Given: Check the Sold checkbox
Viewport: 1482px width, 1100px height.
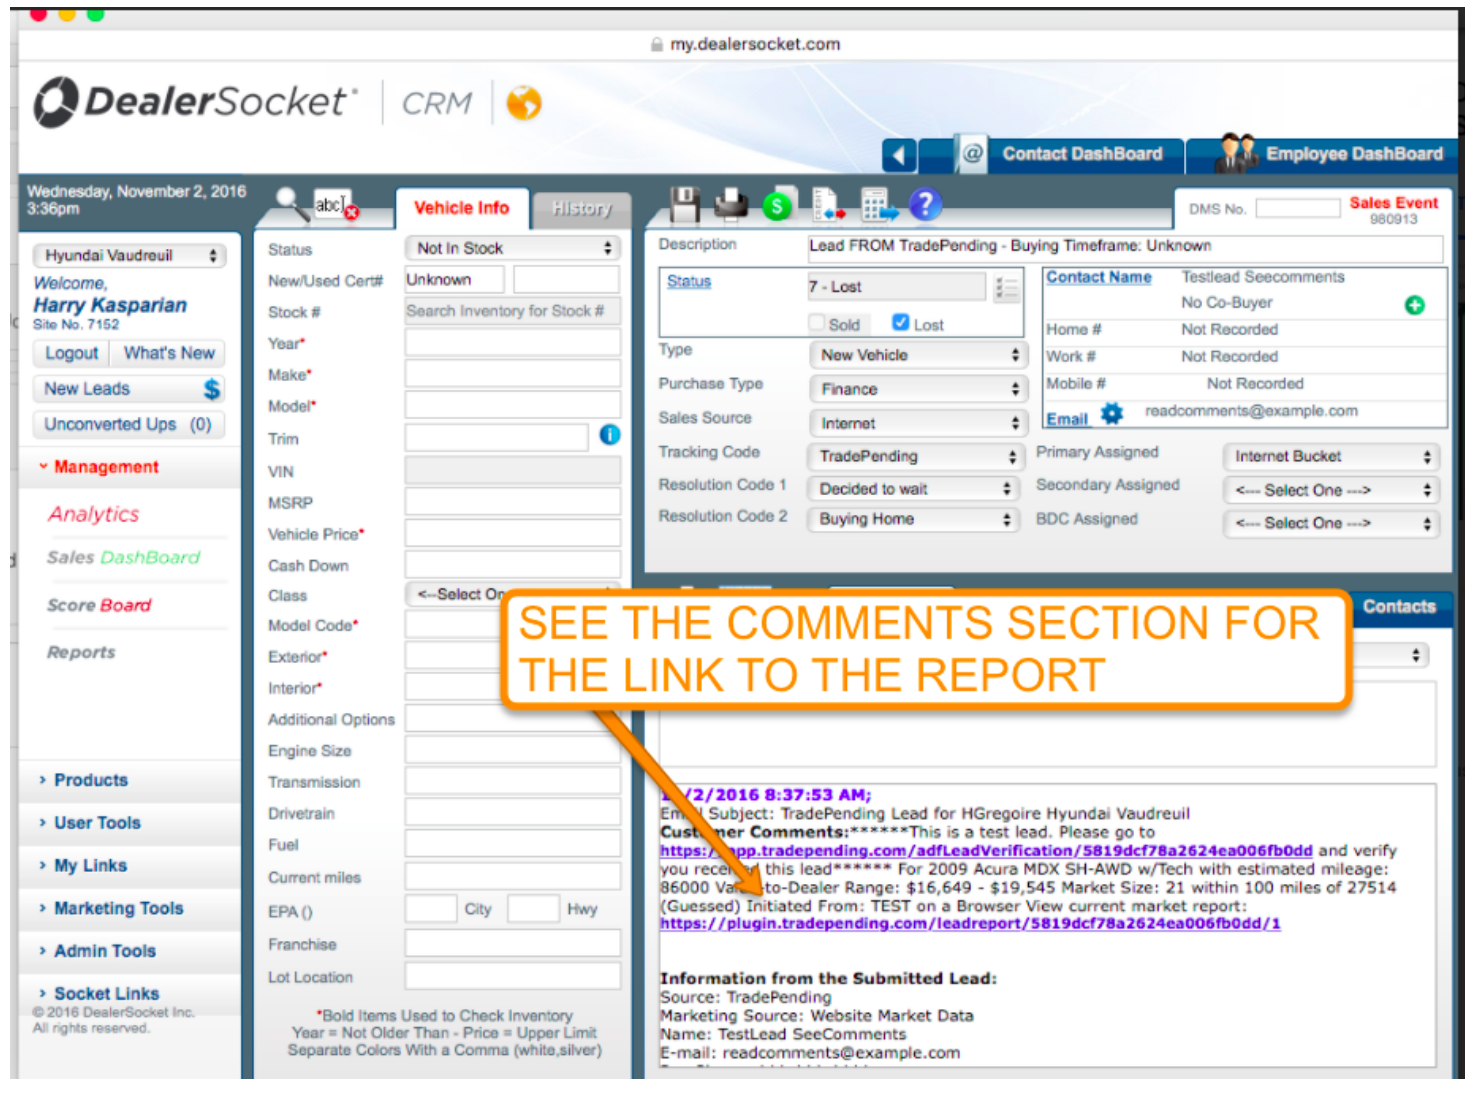Looking at the screenshot, I should [x=817, y=323].
